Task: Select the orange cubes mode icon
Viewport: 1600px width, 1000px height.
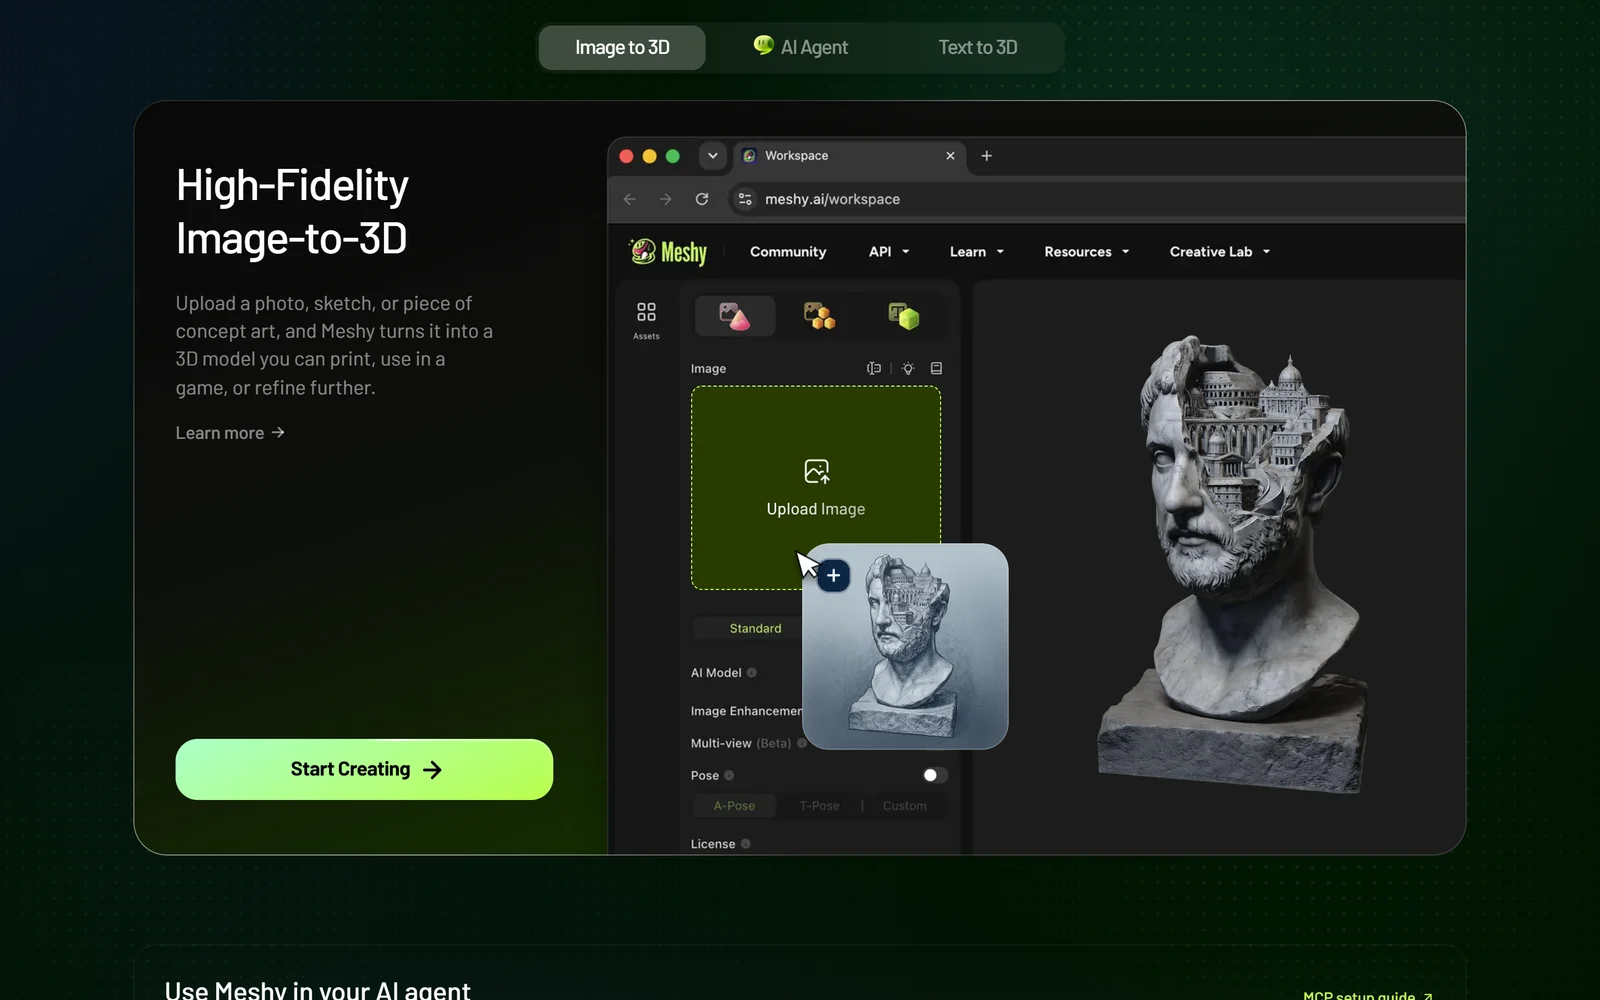Action: pos(819,316)
